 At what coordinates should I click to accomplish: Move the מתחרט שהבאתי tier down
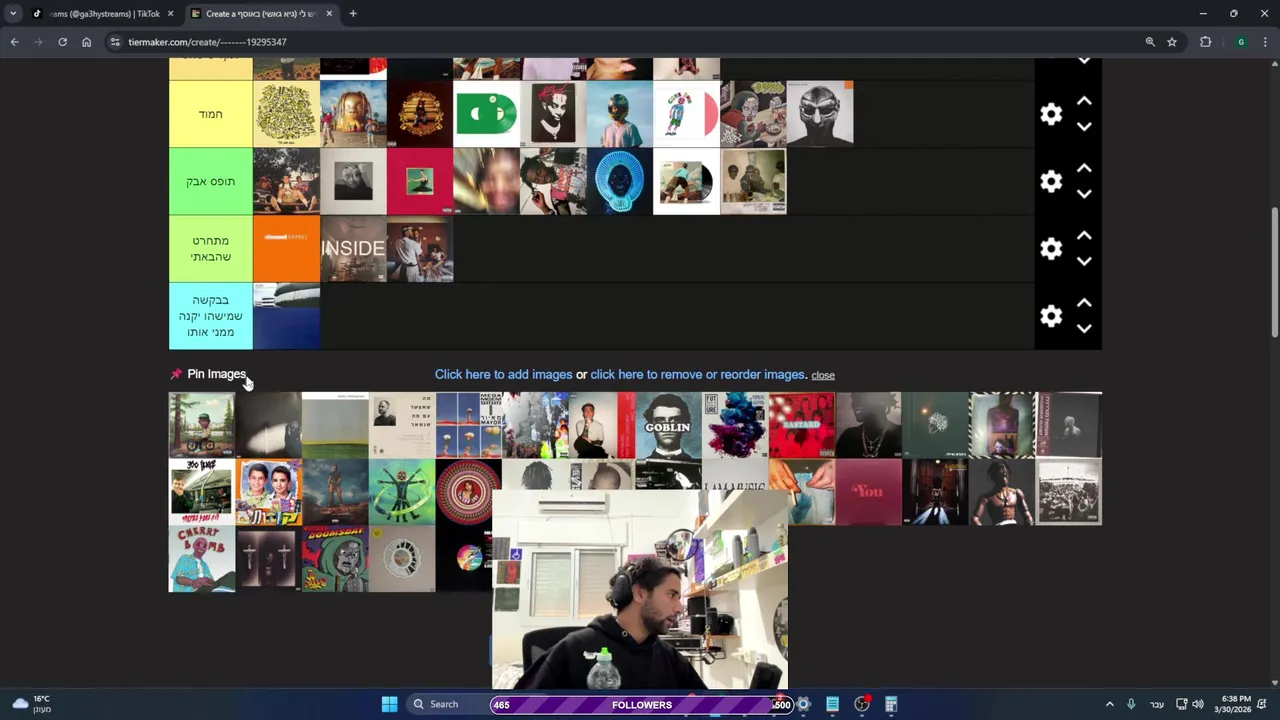point(1084,261)
